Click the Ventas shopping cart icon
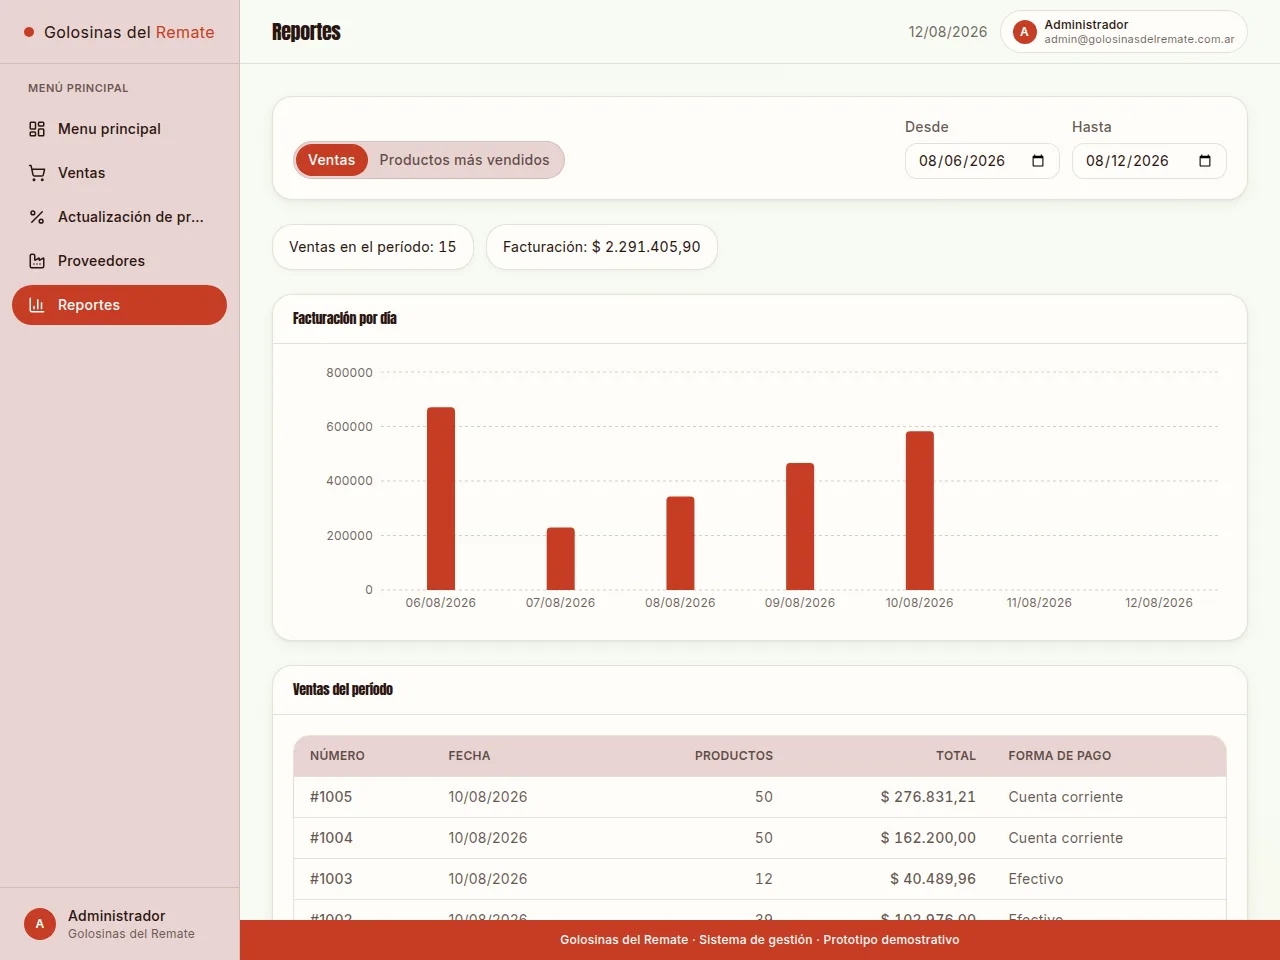This screenshot has height=960, width=1280. coord(37,173)
